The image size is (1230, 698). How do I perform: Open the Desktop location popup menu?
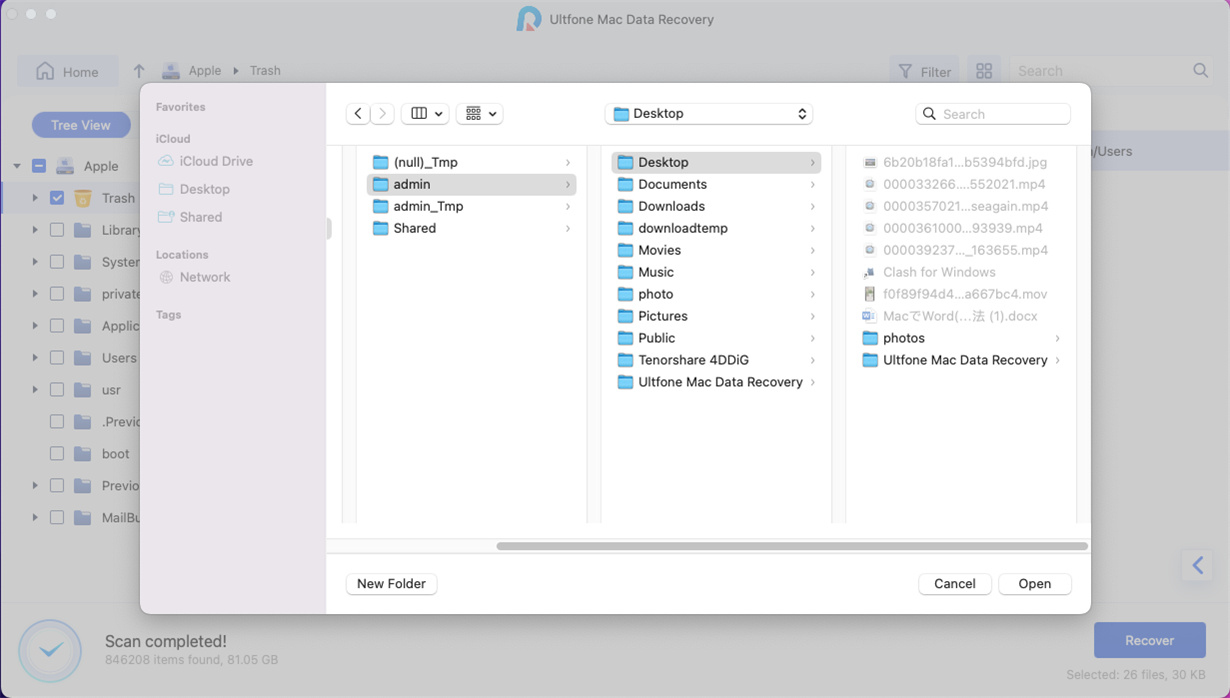click(709, 114)
